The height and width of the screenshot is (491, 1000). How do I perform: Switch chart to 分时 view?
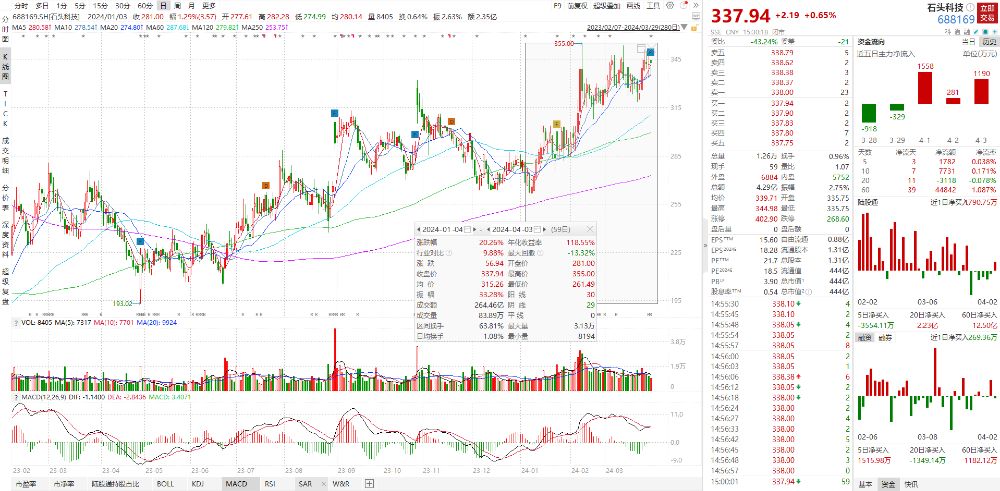(21, 5)
